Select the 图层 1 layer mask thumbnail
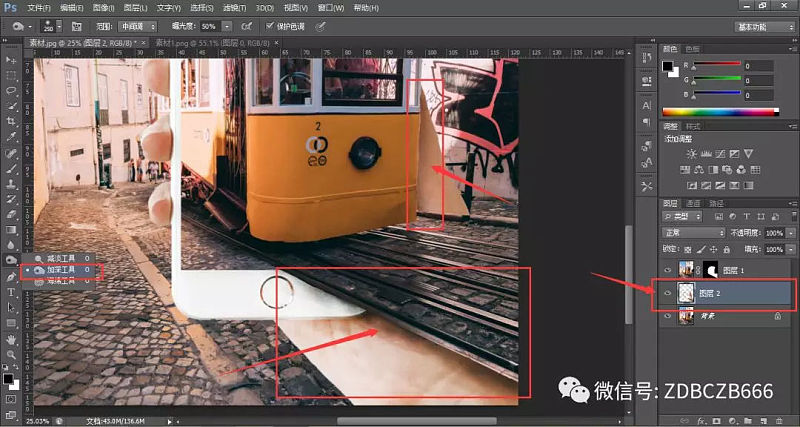 click(x=710, y=269)
